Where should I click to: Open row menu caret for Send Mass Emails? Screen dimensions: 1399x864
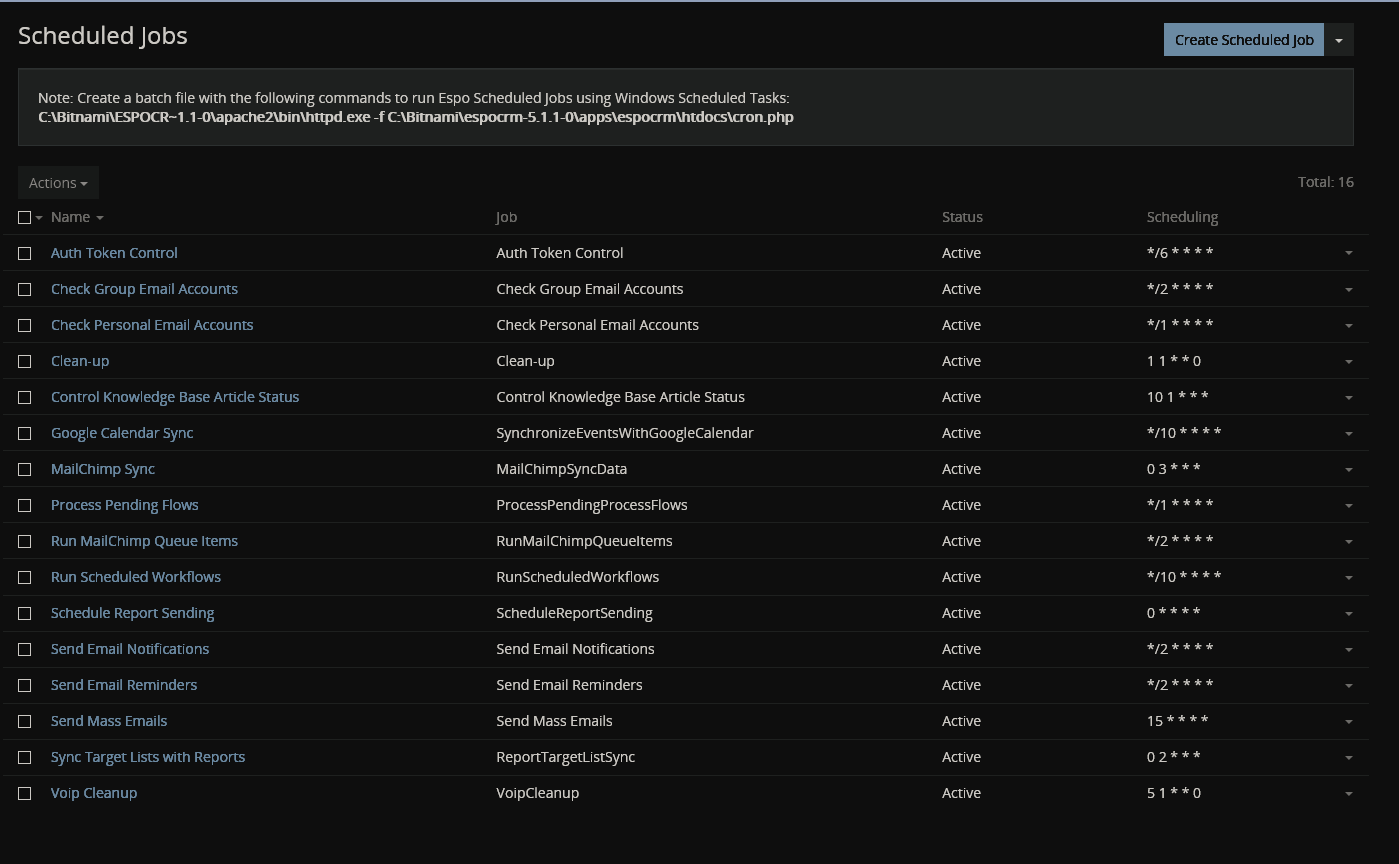1348,722
